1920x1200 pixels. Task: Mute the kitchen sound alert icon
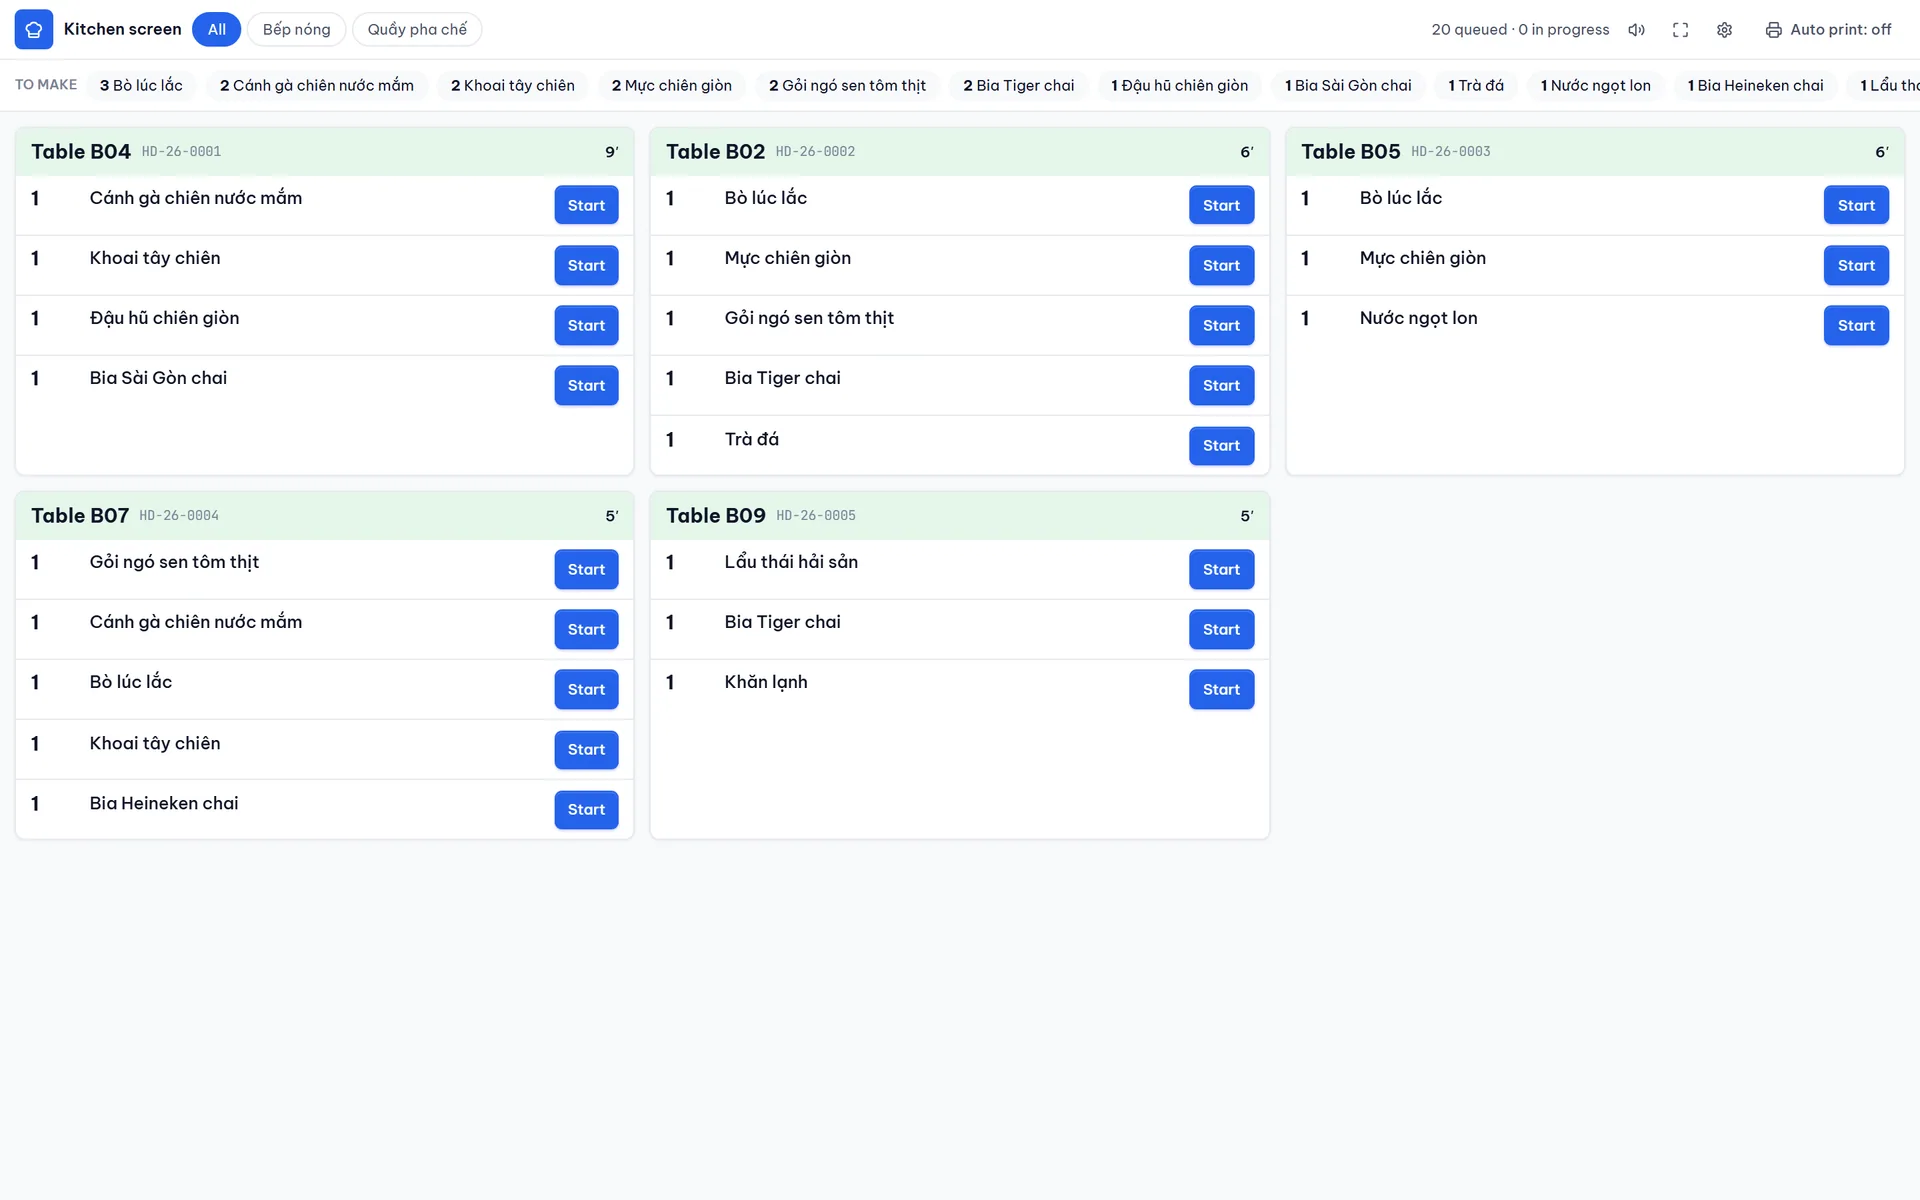1636,30
